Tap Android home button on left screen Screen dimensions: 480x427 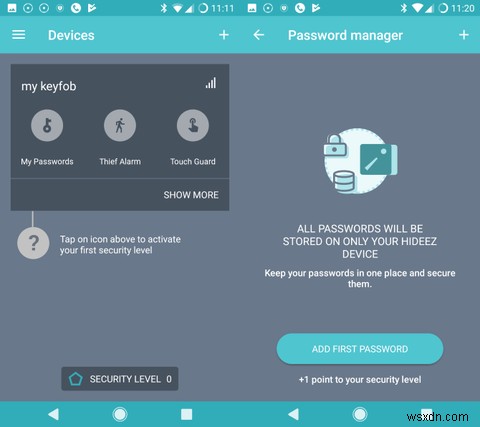(120, 414)
